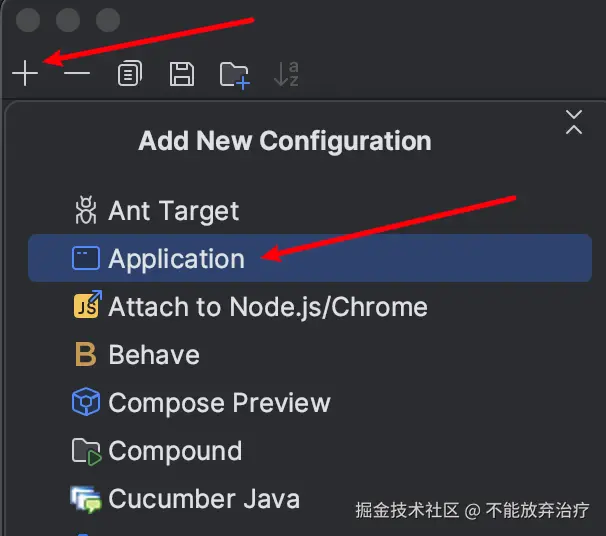
Task: Click the Compose Preview cube icon
Action: tap(86, 402)
